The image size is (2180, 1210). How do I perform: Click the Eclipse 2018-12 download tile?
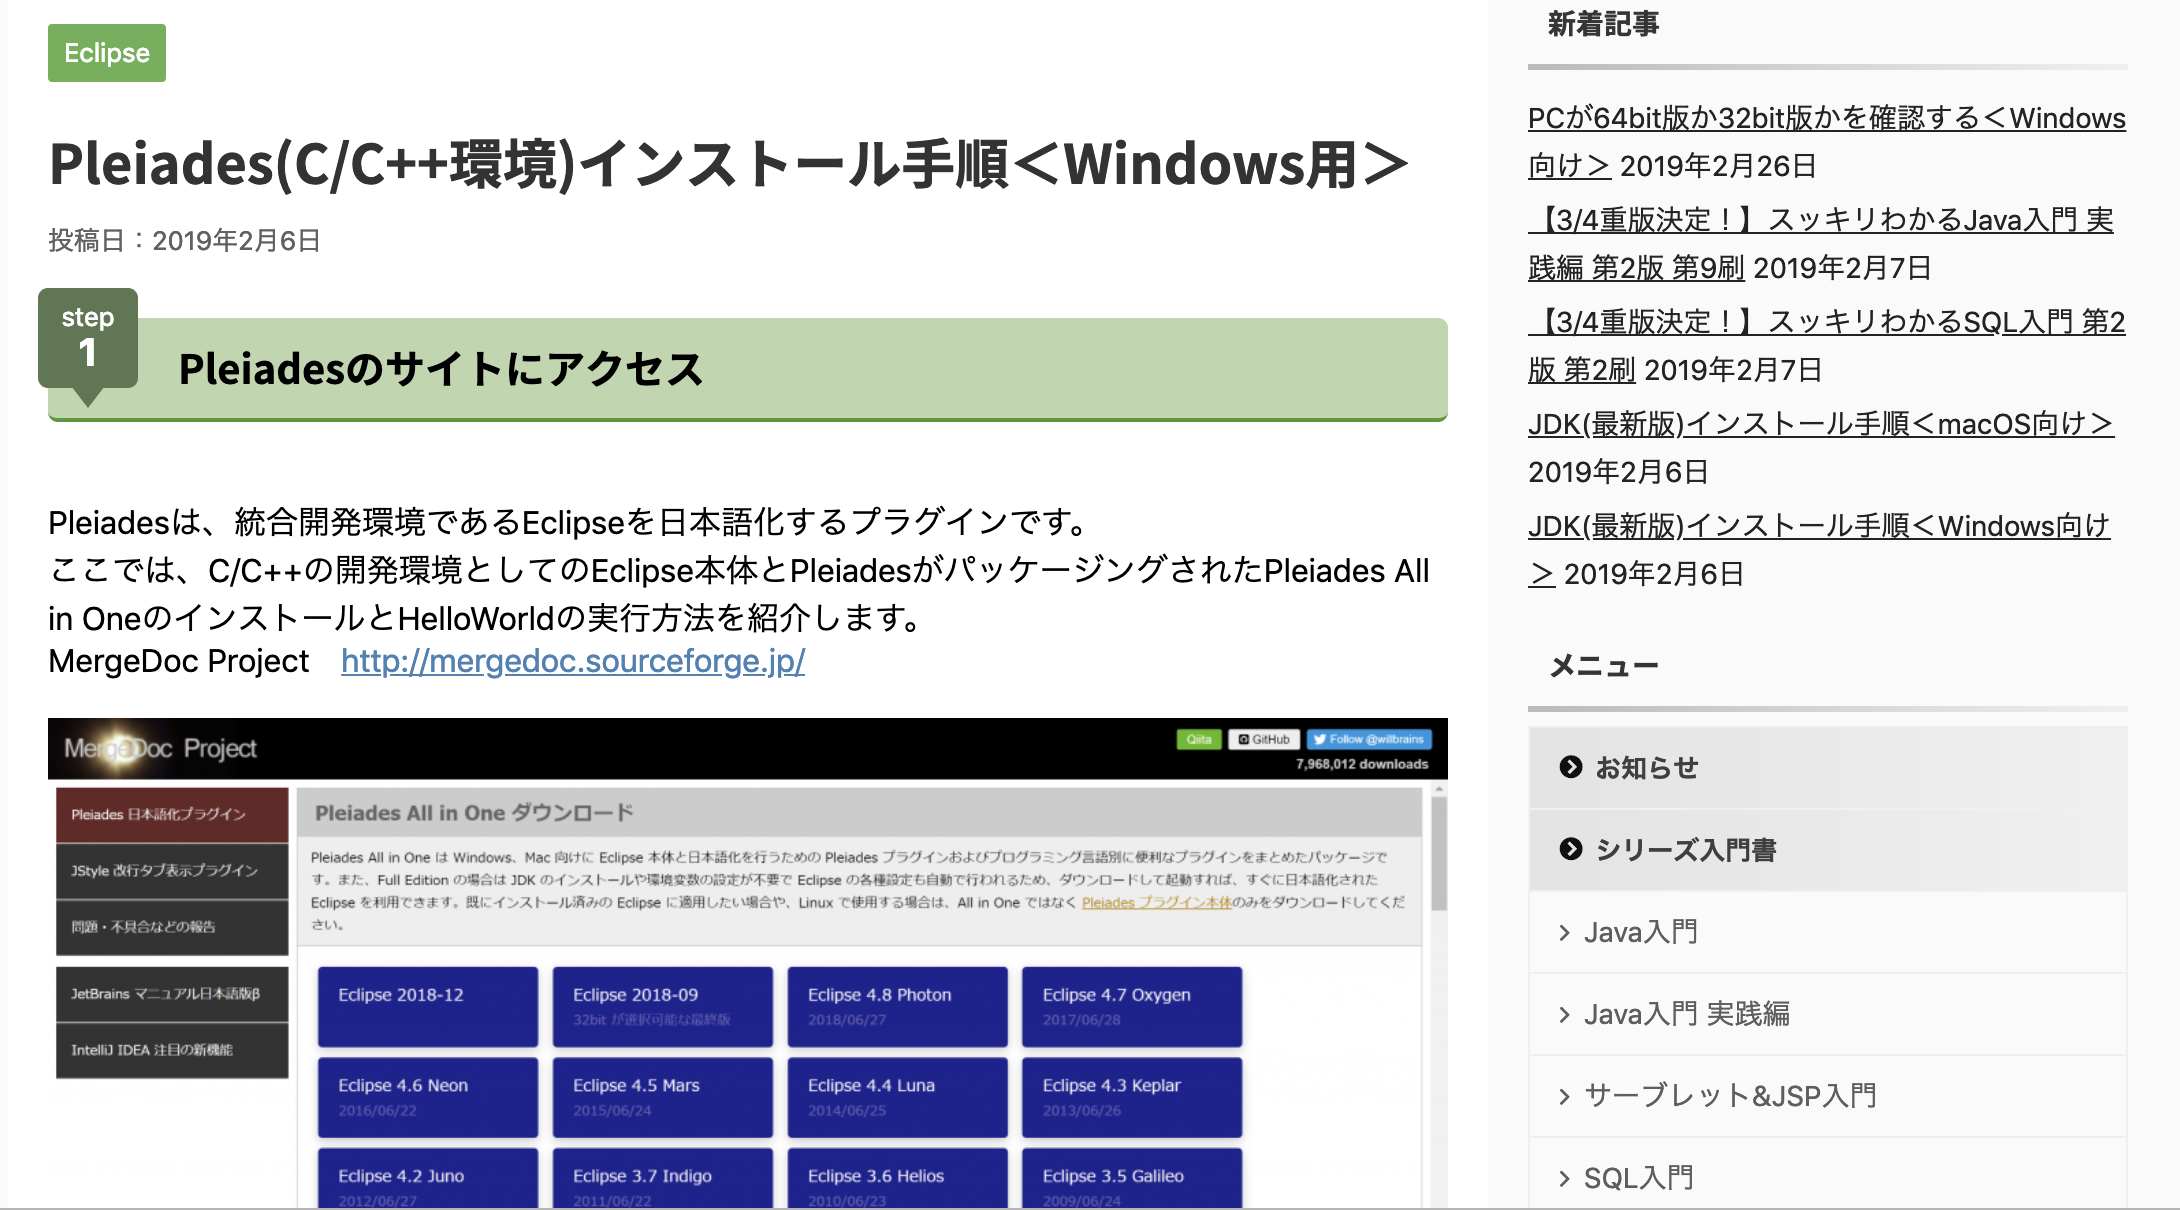click(x=428, y=1006)
